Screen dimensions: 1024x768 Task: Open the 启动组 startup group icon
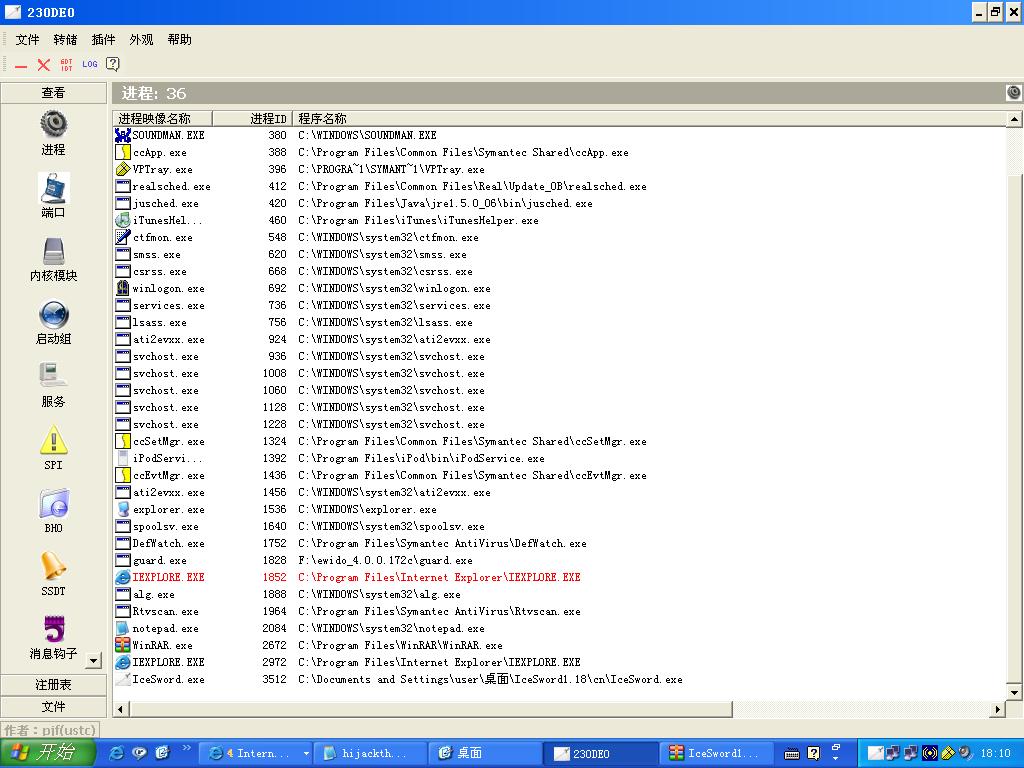pyautogui.click(x=53, y=314)
